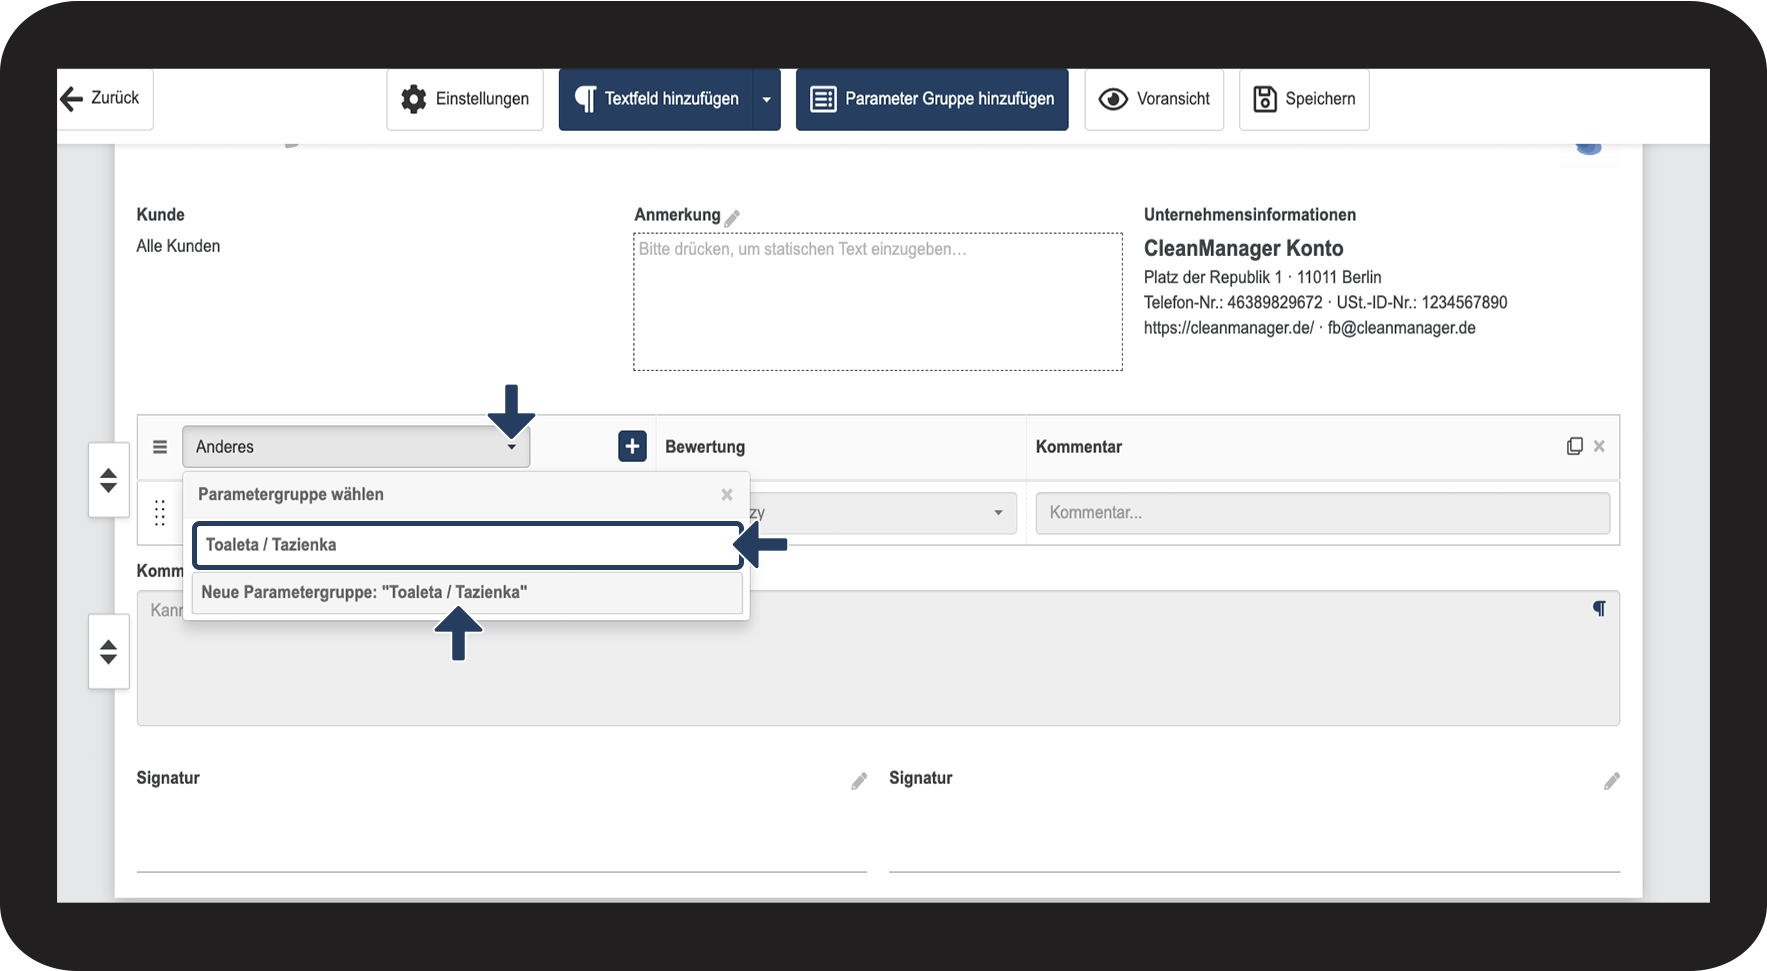Select Neue Parametergruppe "Toaleta / Tazienka" option
Image resolution: width=1767 pixels, height=971 pixels.
pyautogui.click(x=467, y=592)
